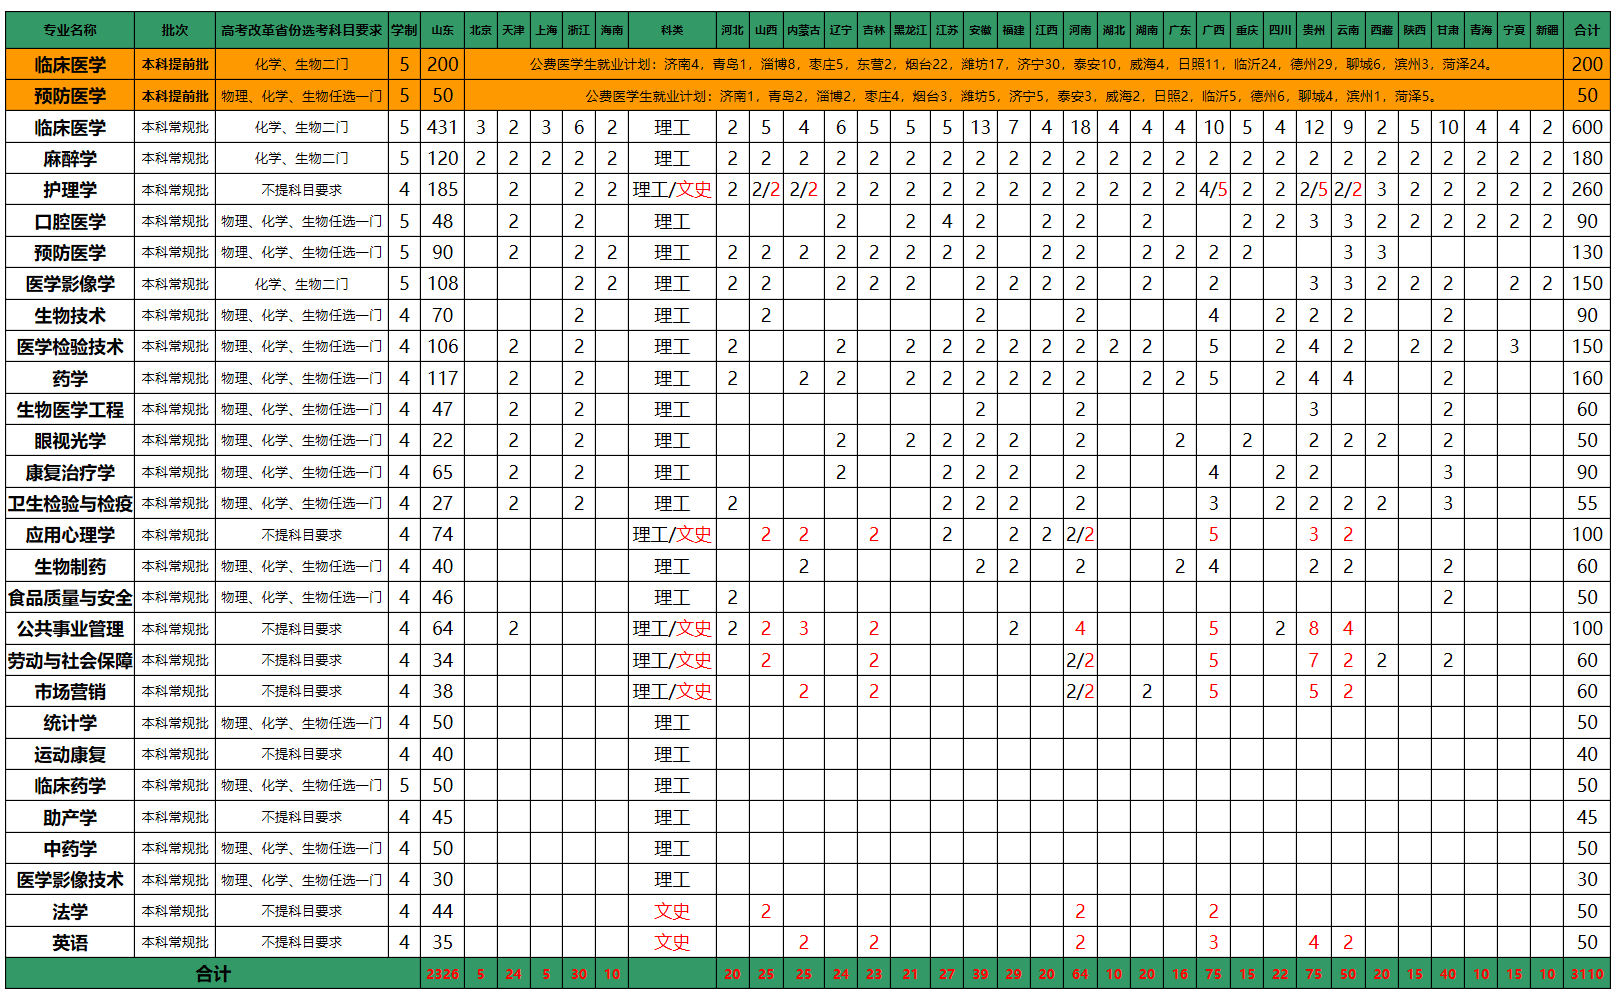Select the 医学检验技术 major name cell
The height and width of the screenshot is (998, 1616).
tap(70, 346)
